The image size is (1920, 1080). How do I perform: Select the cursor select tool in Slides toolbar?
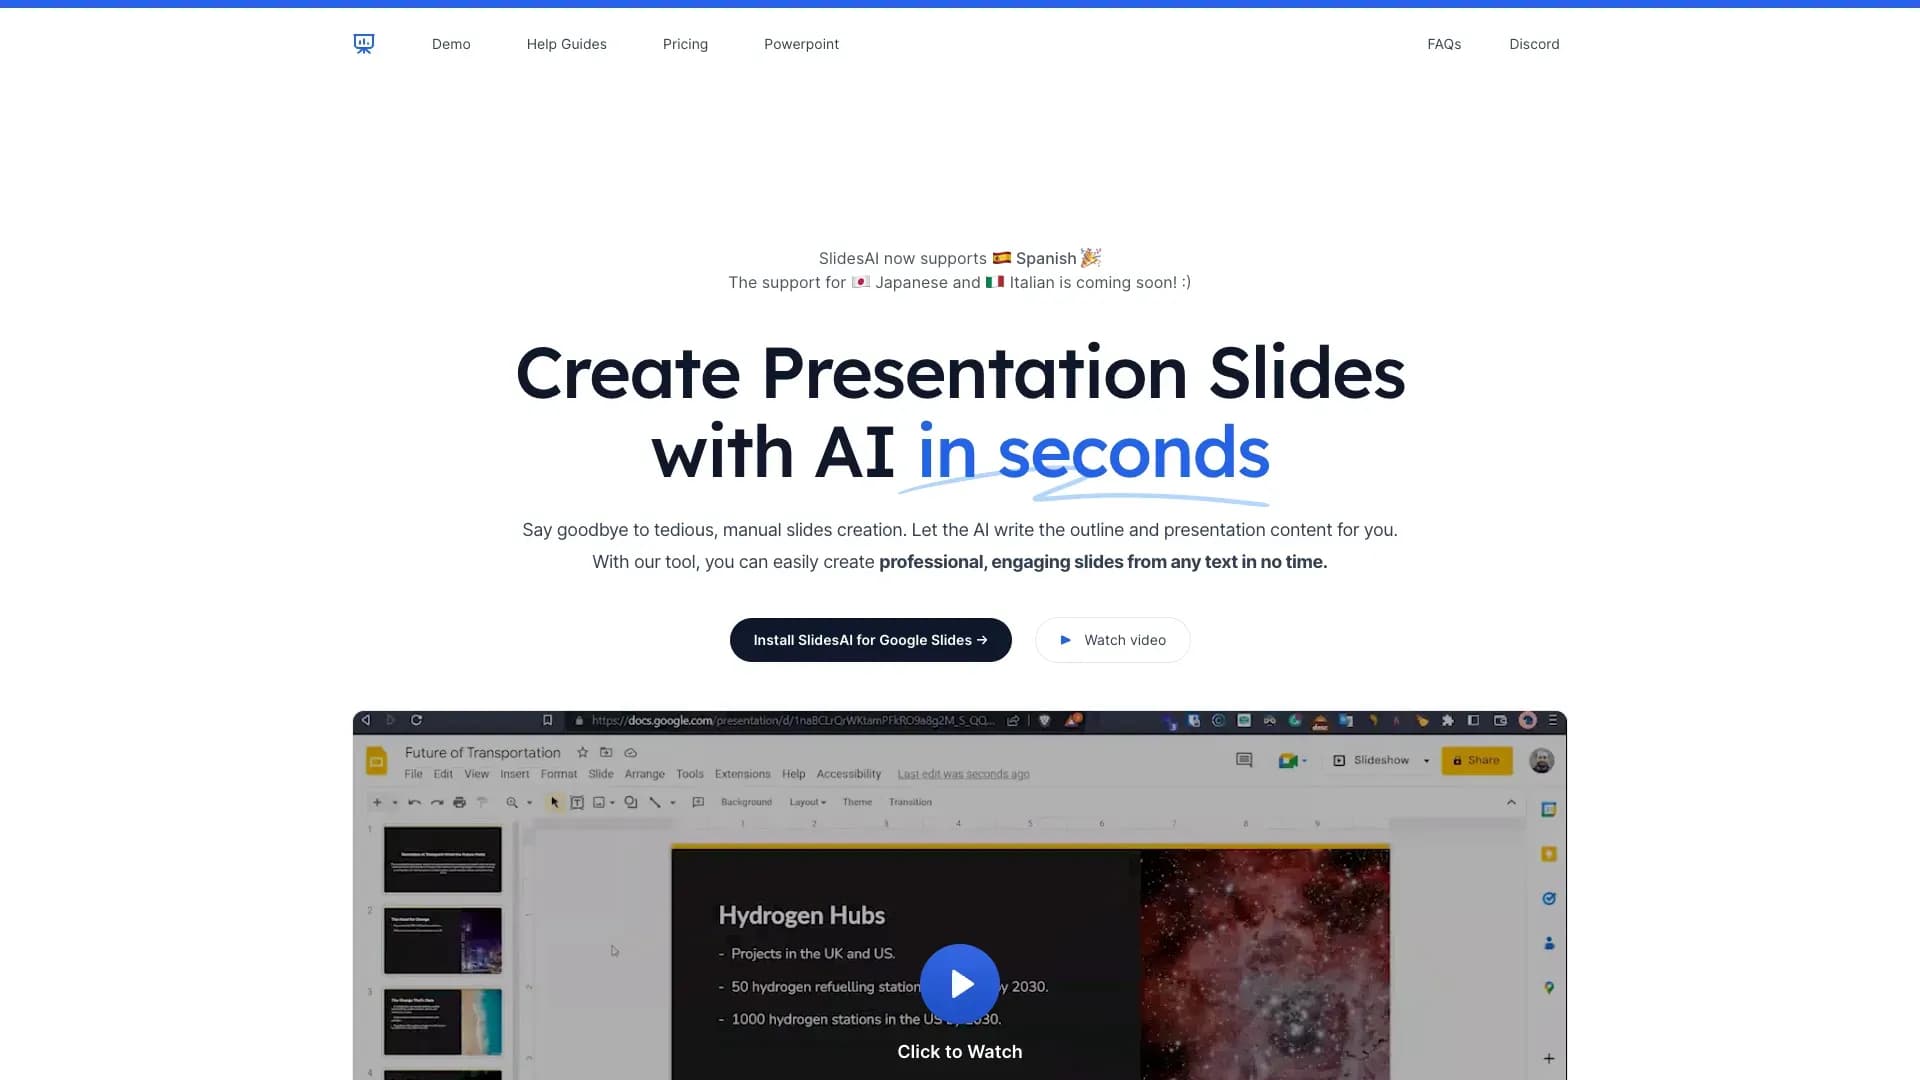(x=555, y=802)
